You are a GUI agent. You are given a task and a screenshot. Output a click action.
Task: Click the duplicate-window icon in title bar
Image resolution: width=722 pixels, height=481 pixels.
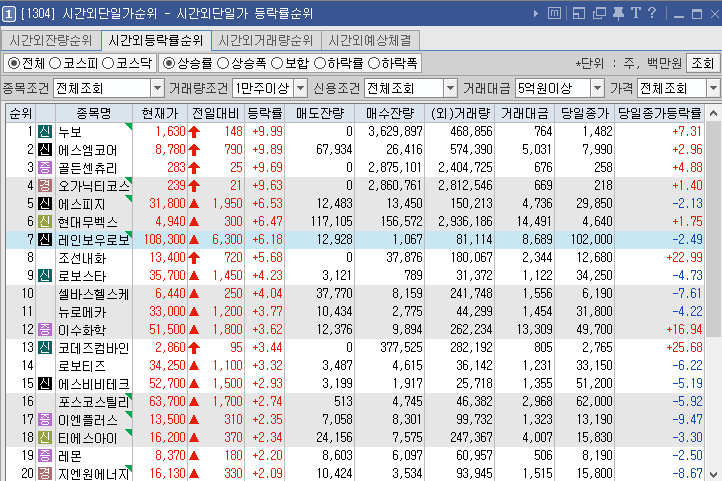599,13
